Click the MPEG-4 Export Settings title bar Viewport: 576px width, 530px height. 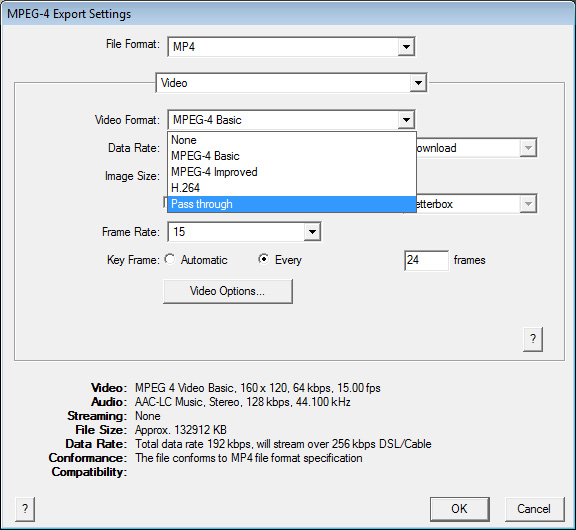tap(288, 14)
